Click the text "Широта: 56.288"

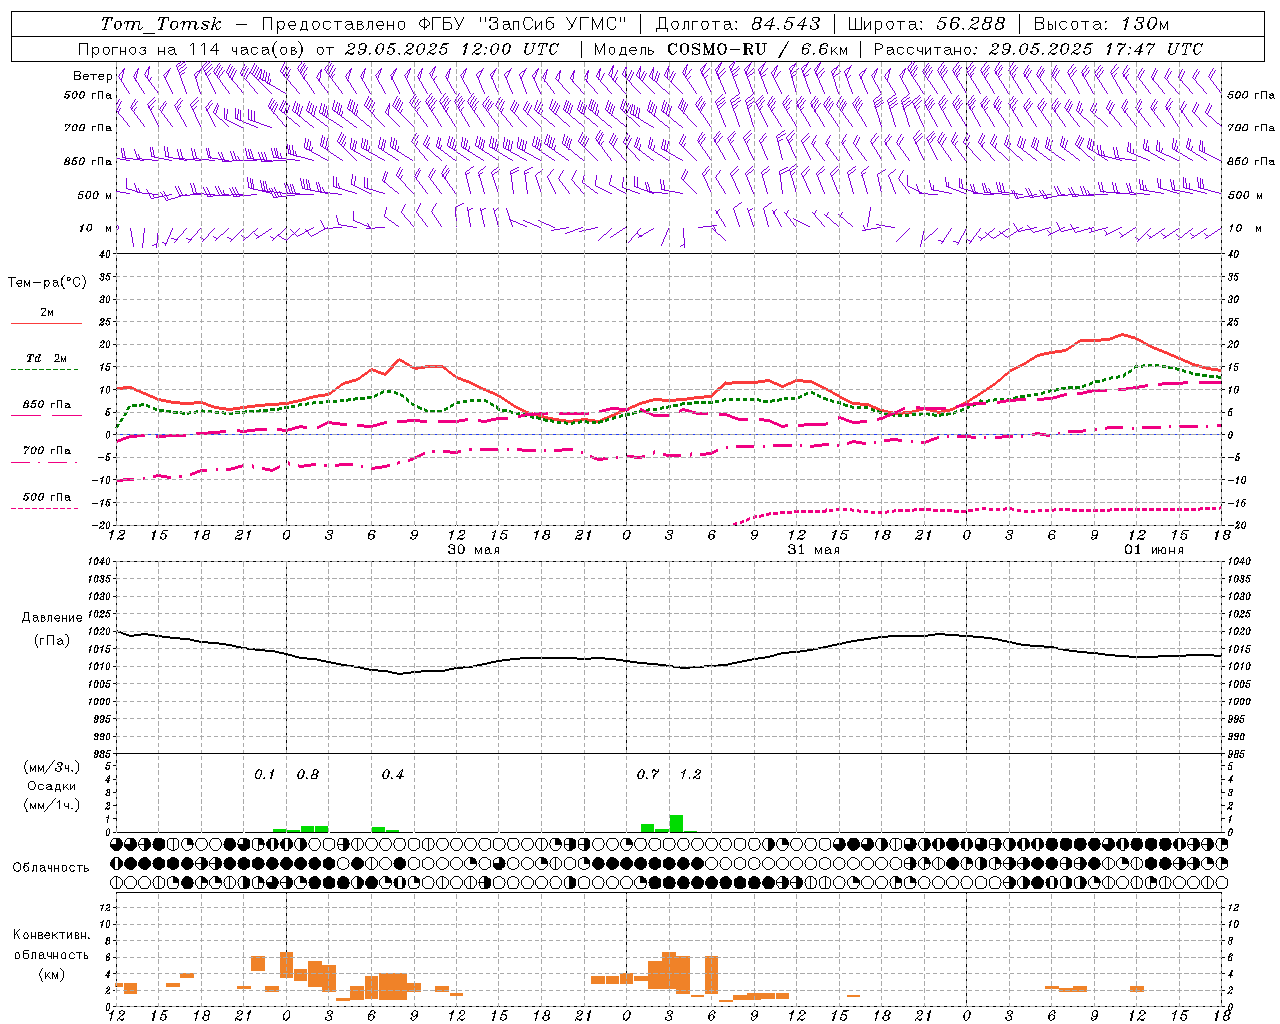point(926,24)
